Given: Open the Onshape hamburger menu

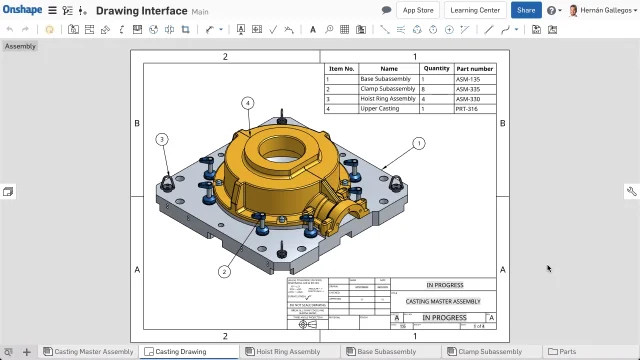Looking at the screenshot, I should (52, 10).
